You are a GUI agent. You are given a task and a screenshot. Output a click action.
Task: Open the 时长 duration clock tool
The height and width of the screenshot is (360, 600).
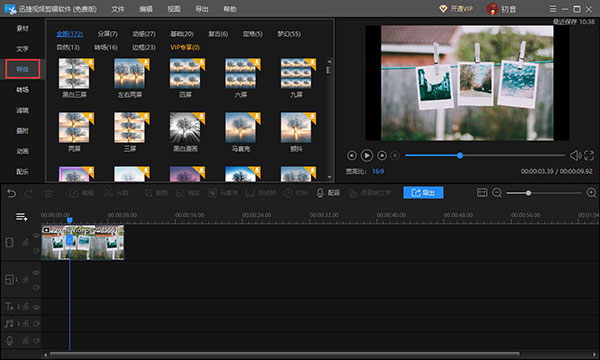pyautogui.click(x=296, y=193)
